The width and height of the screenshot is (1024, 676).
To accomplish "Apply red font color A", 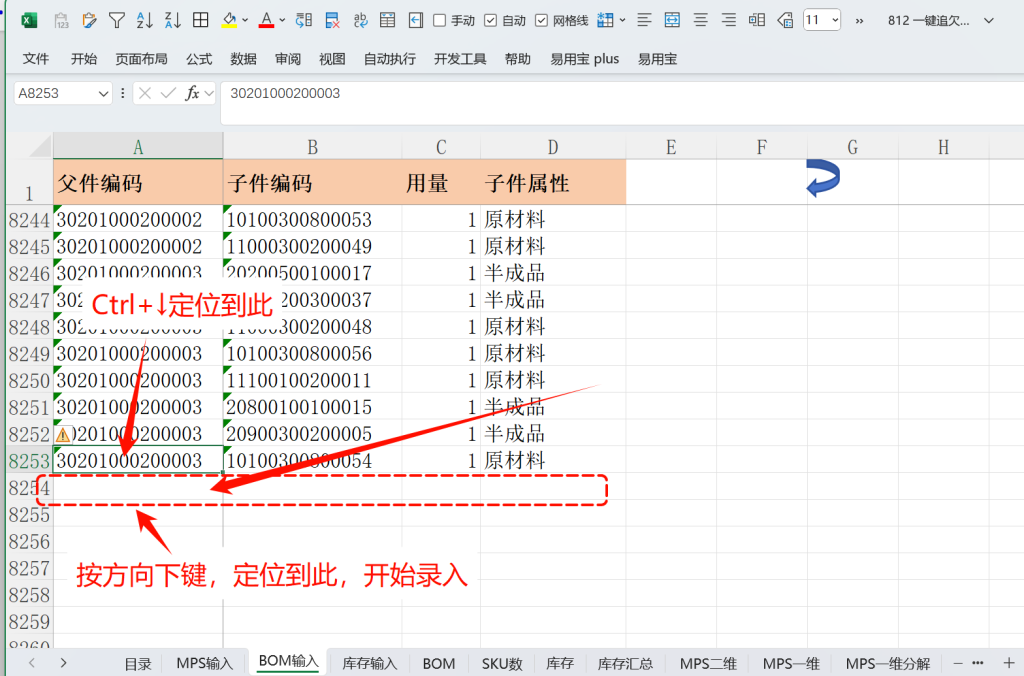I will [x=266, y=21].
